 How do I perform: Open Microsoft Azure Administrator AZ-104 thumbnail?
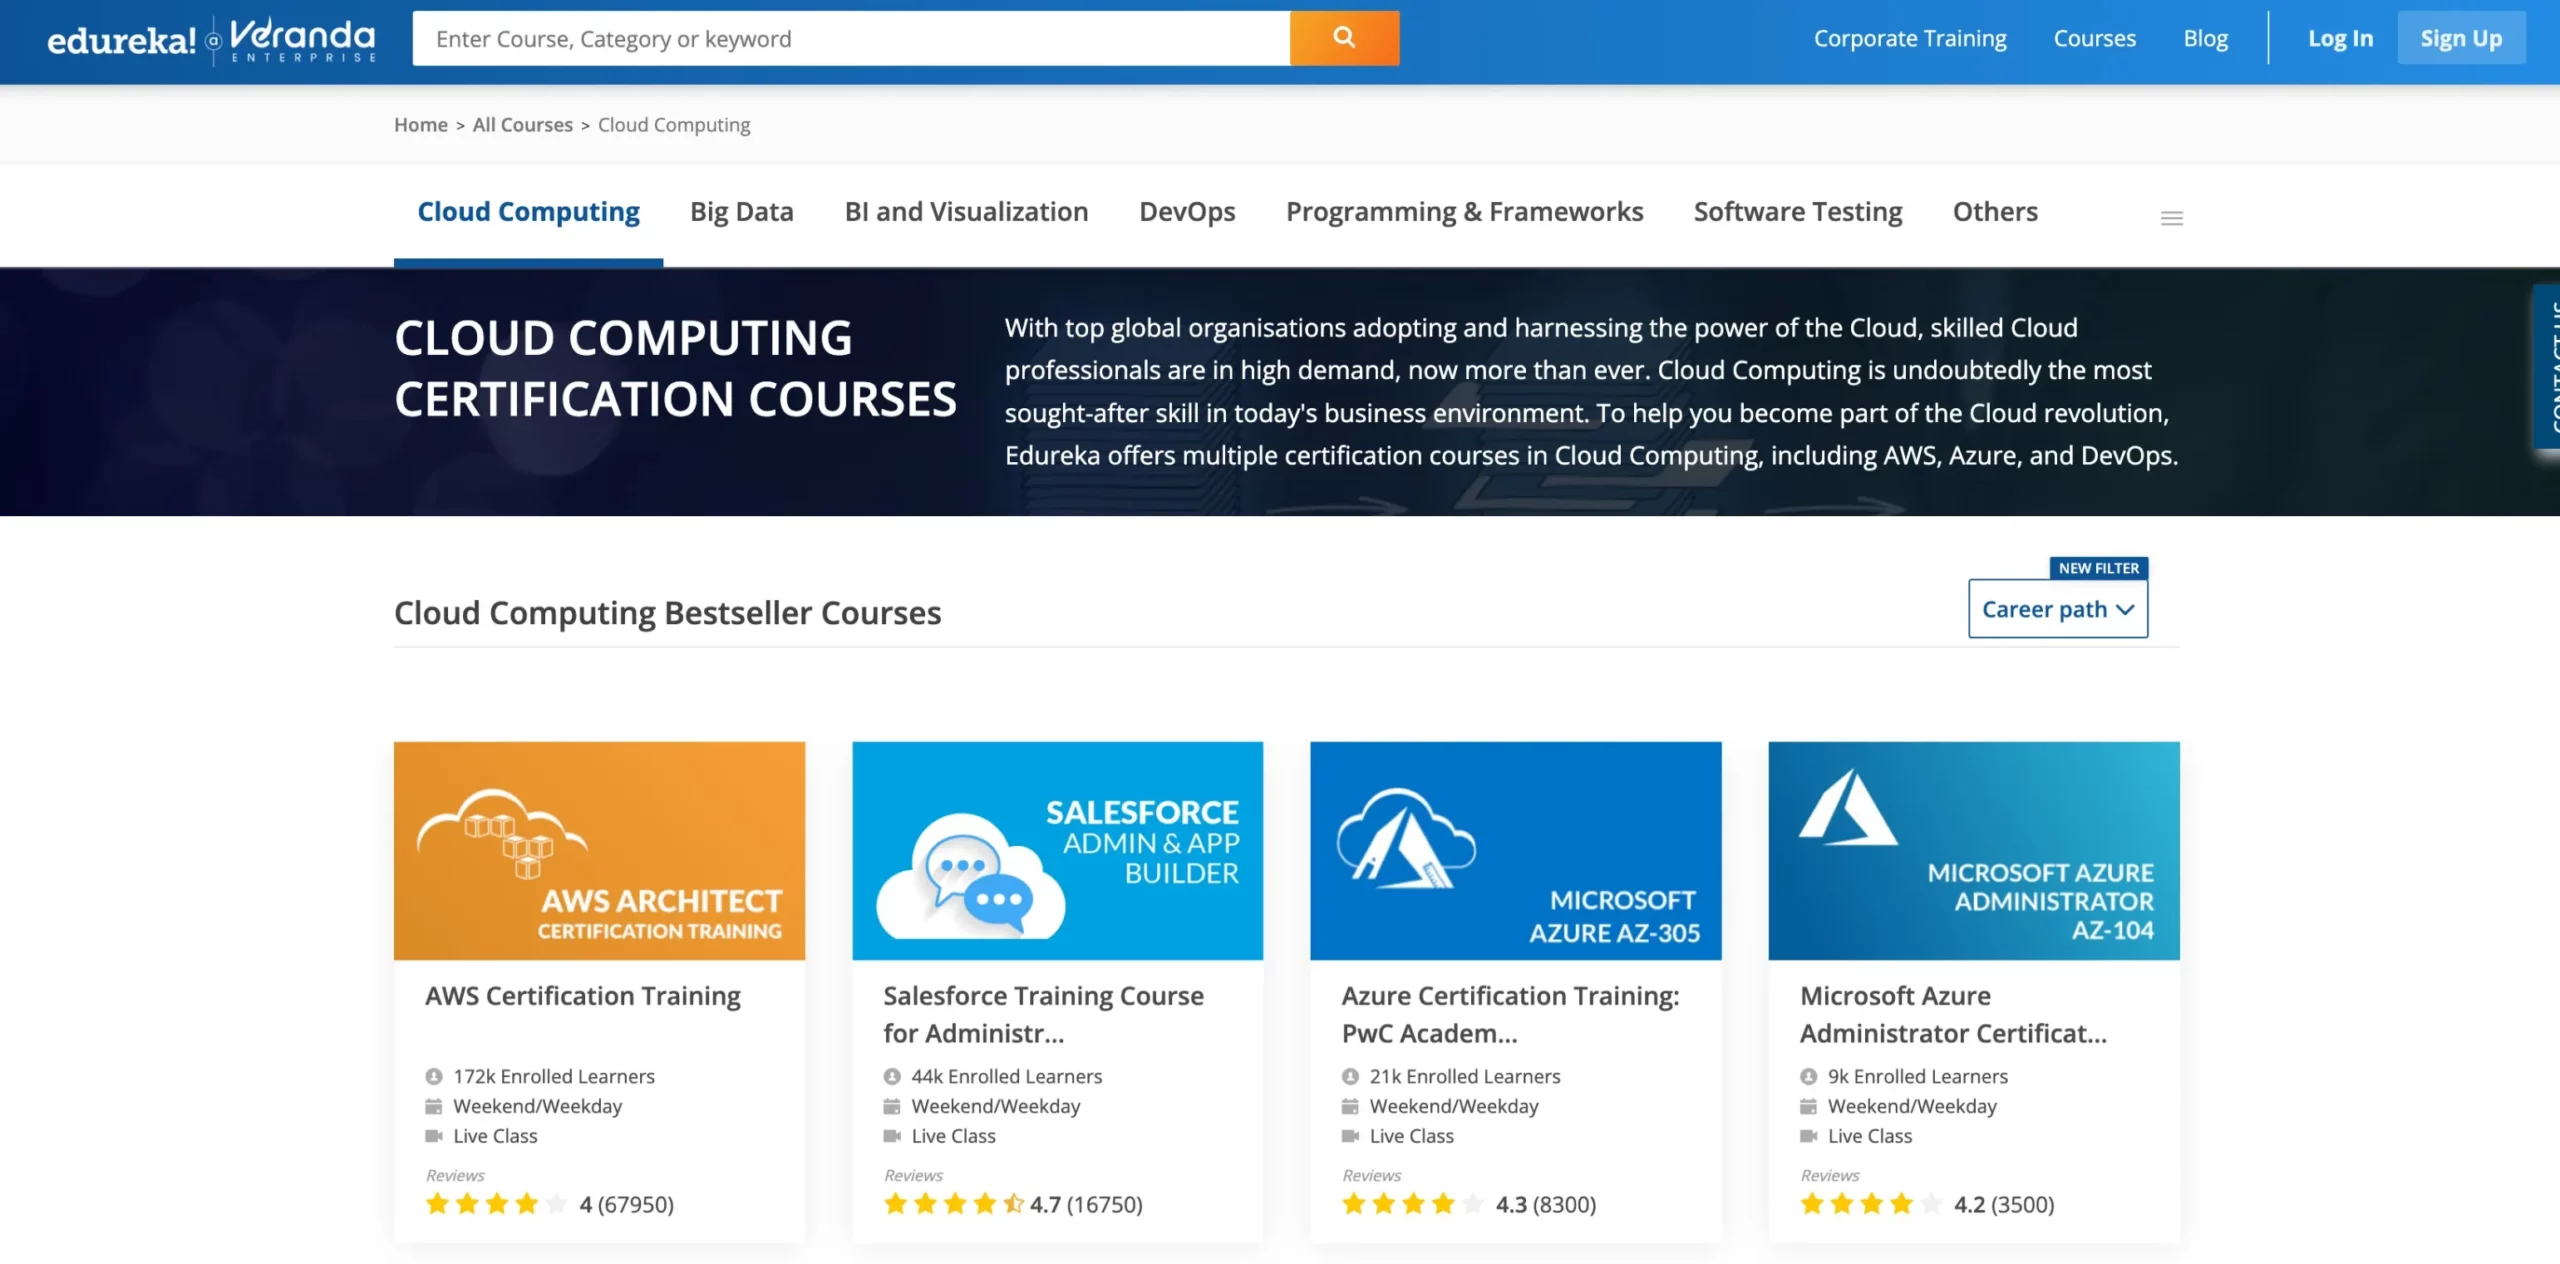click(1974, 851)
